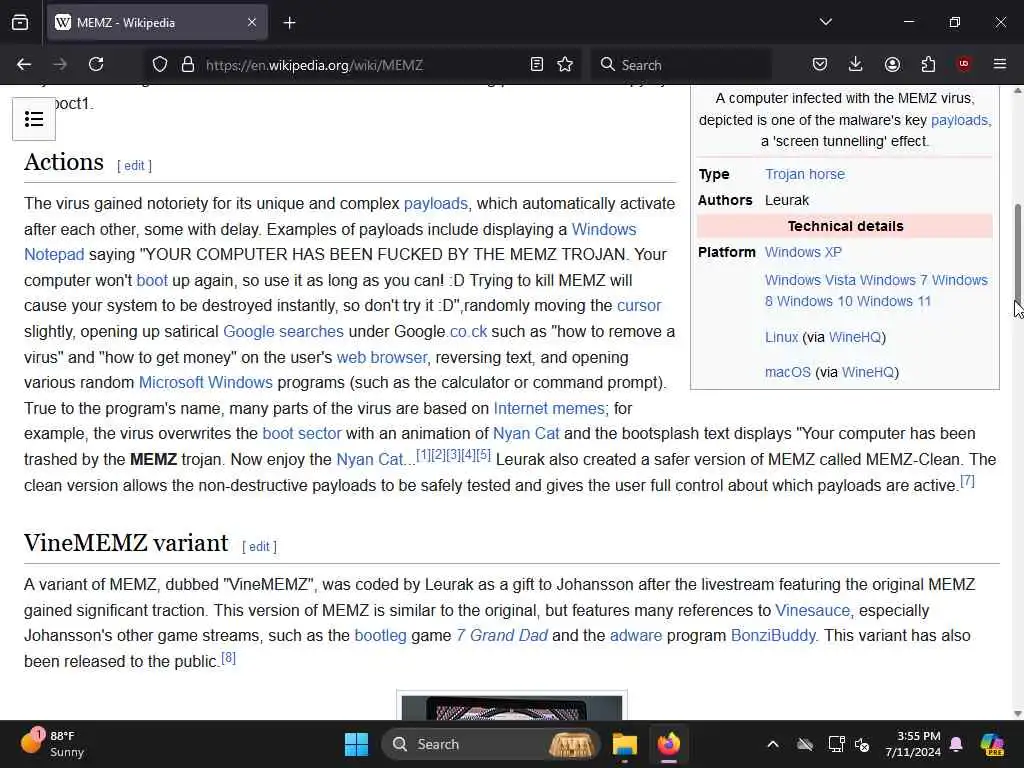Jump to citation [7]
This screenshot has width=1024, height=768.
click(967, 481)
